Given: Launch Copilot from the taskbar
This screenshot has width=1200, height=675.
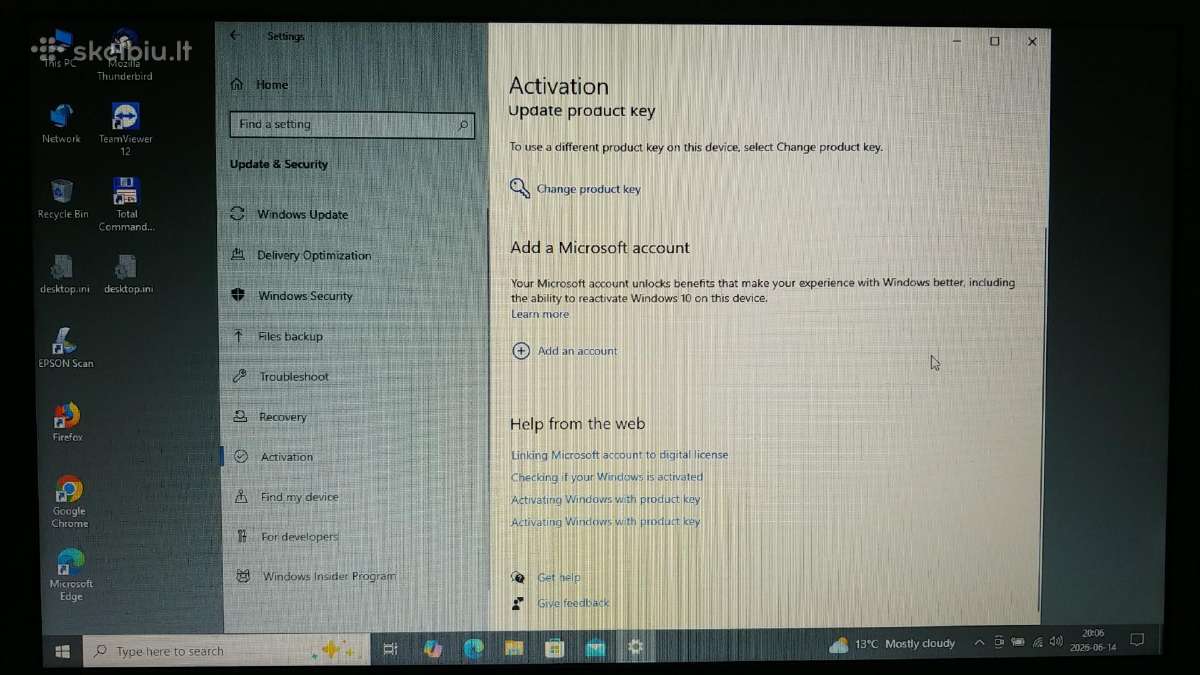Looking at the screenshot, I should tap(433, 650).
